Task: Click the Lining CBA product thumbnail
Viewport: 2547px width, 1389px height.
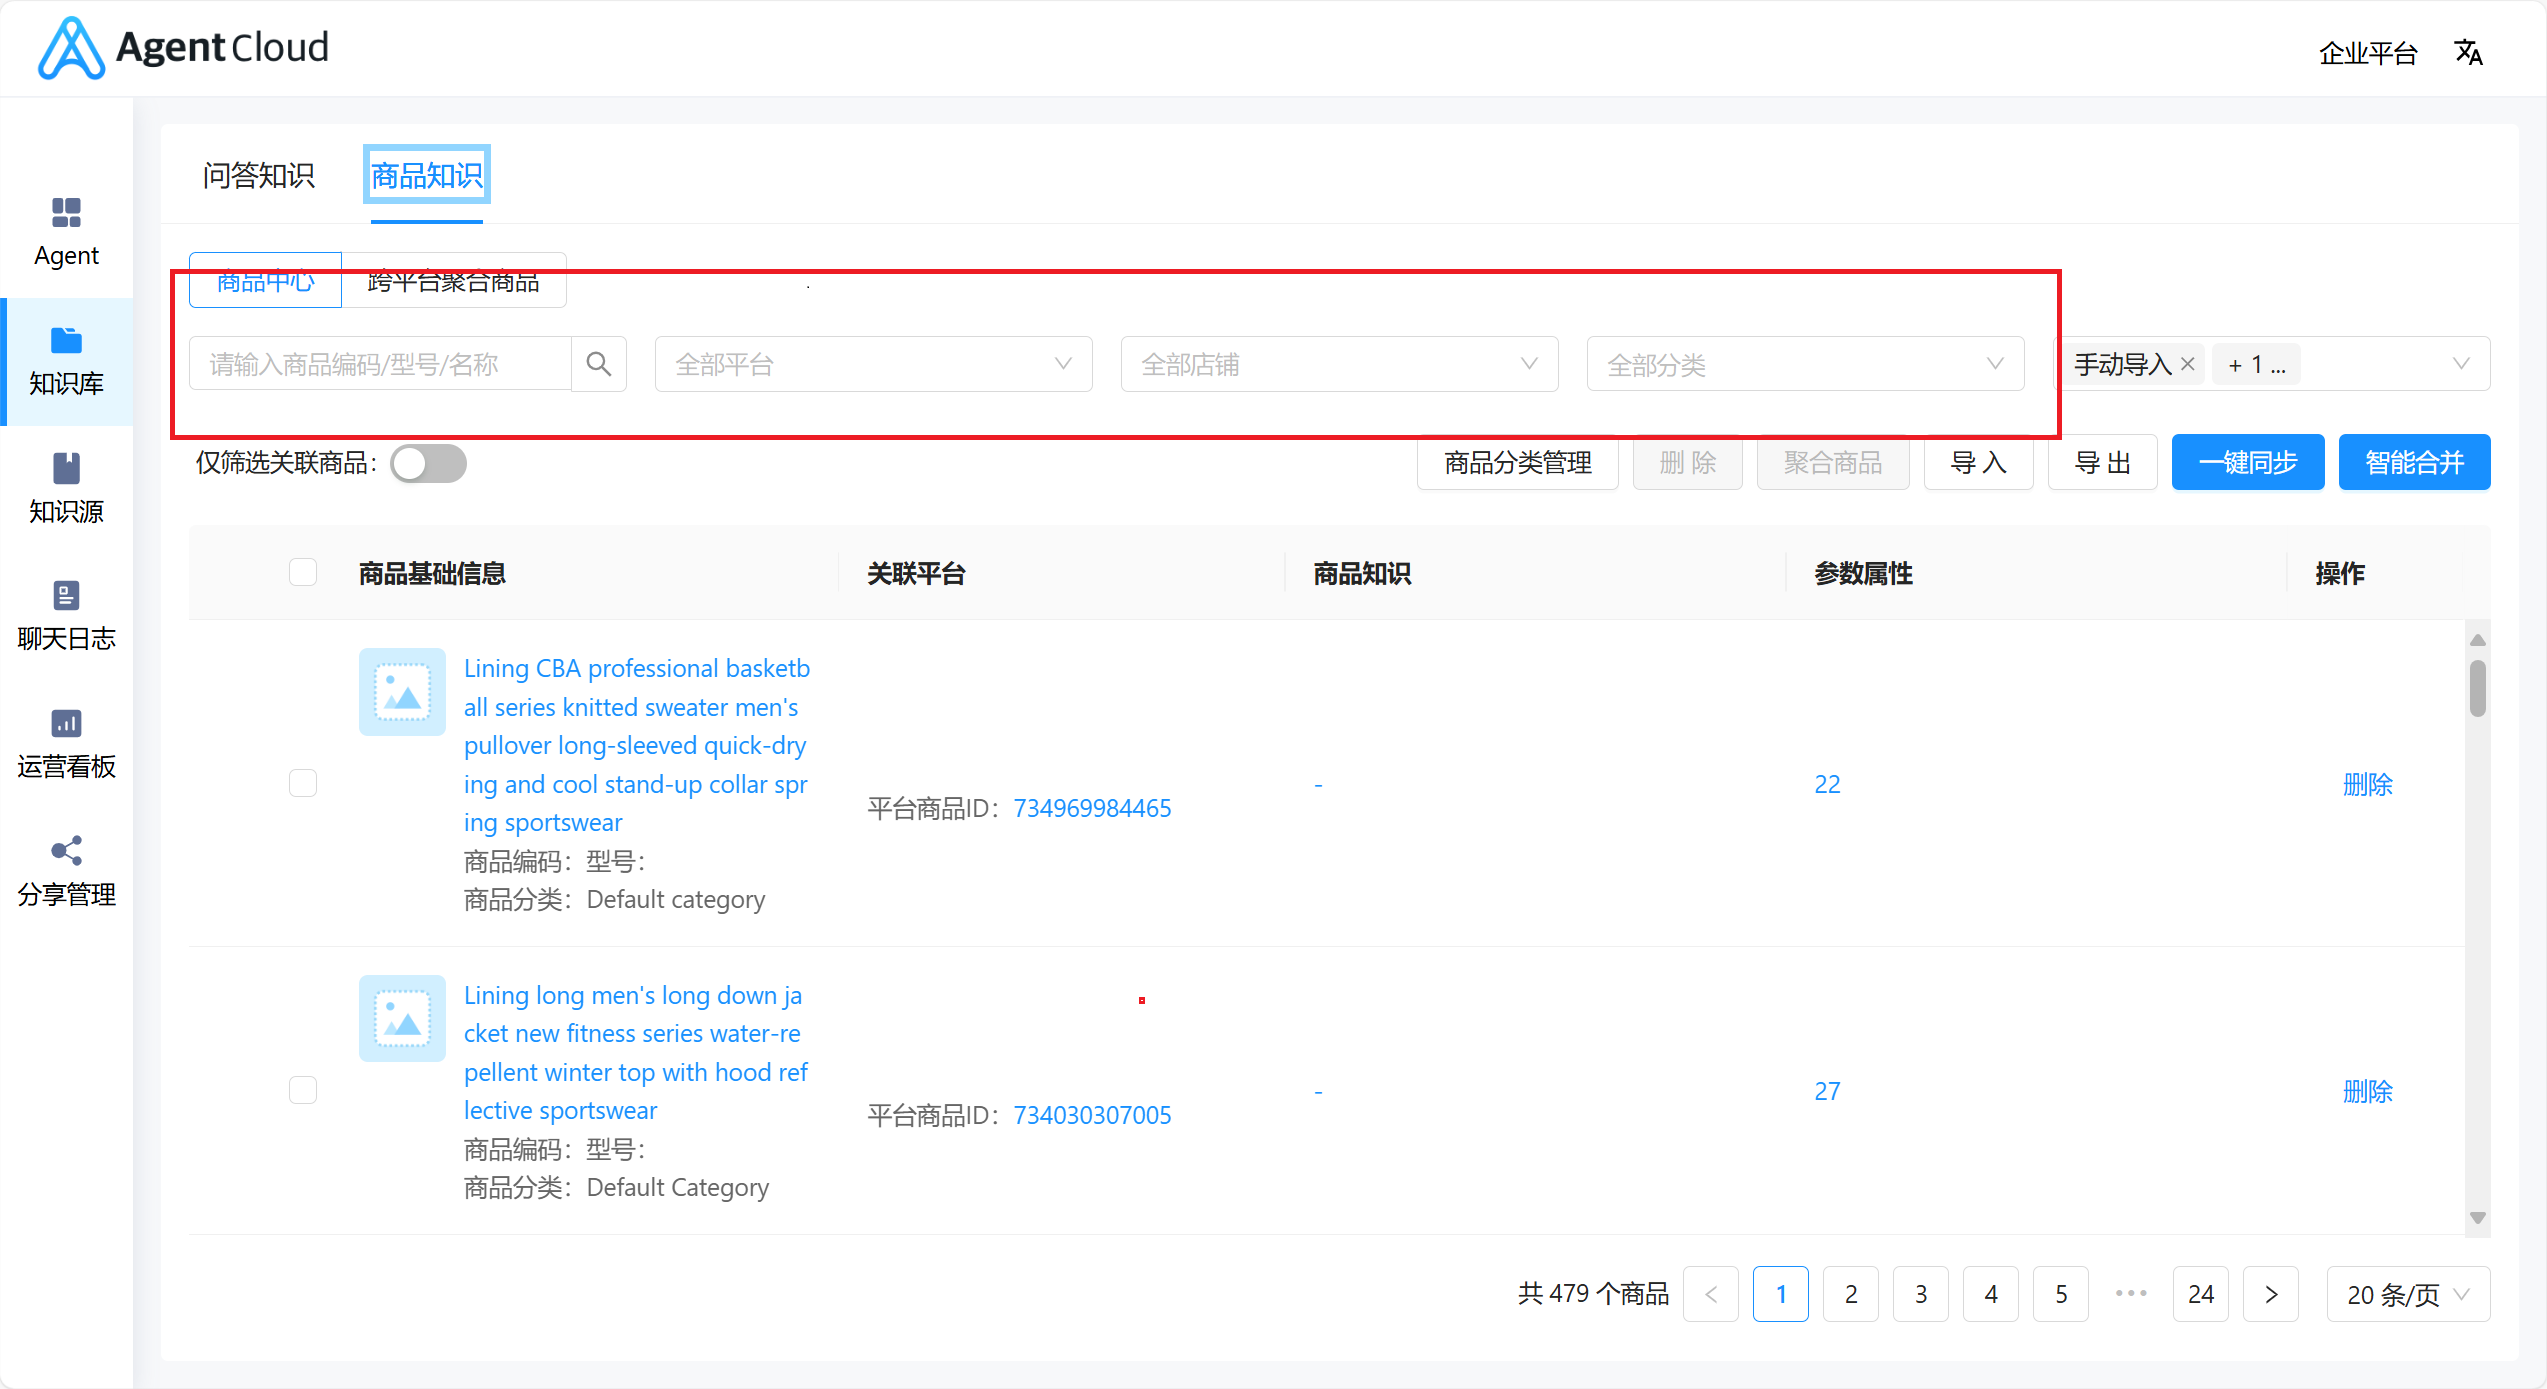Action: (x=402, y=692)
